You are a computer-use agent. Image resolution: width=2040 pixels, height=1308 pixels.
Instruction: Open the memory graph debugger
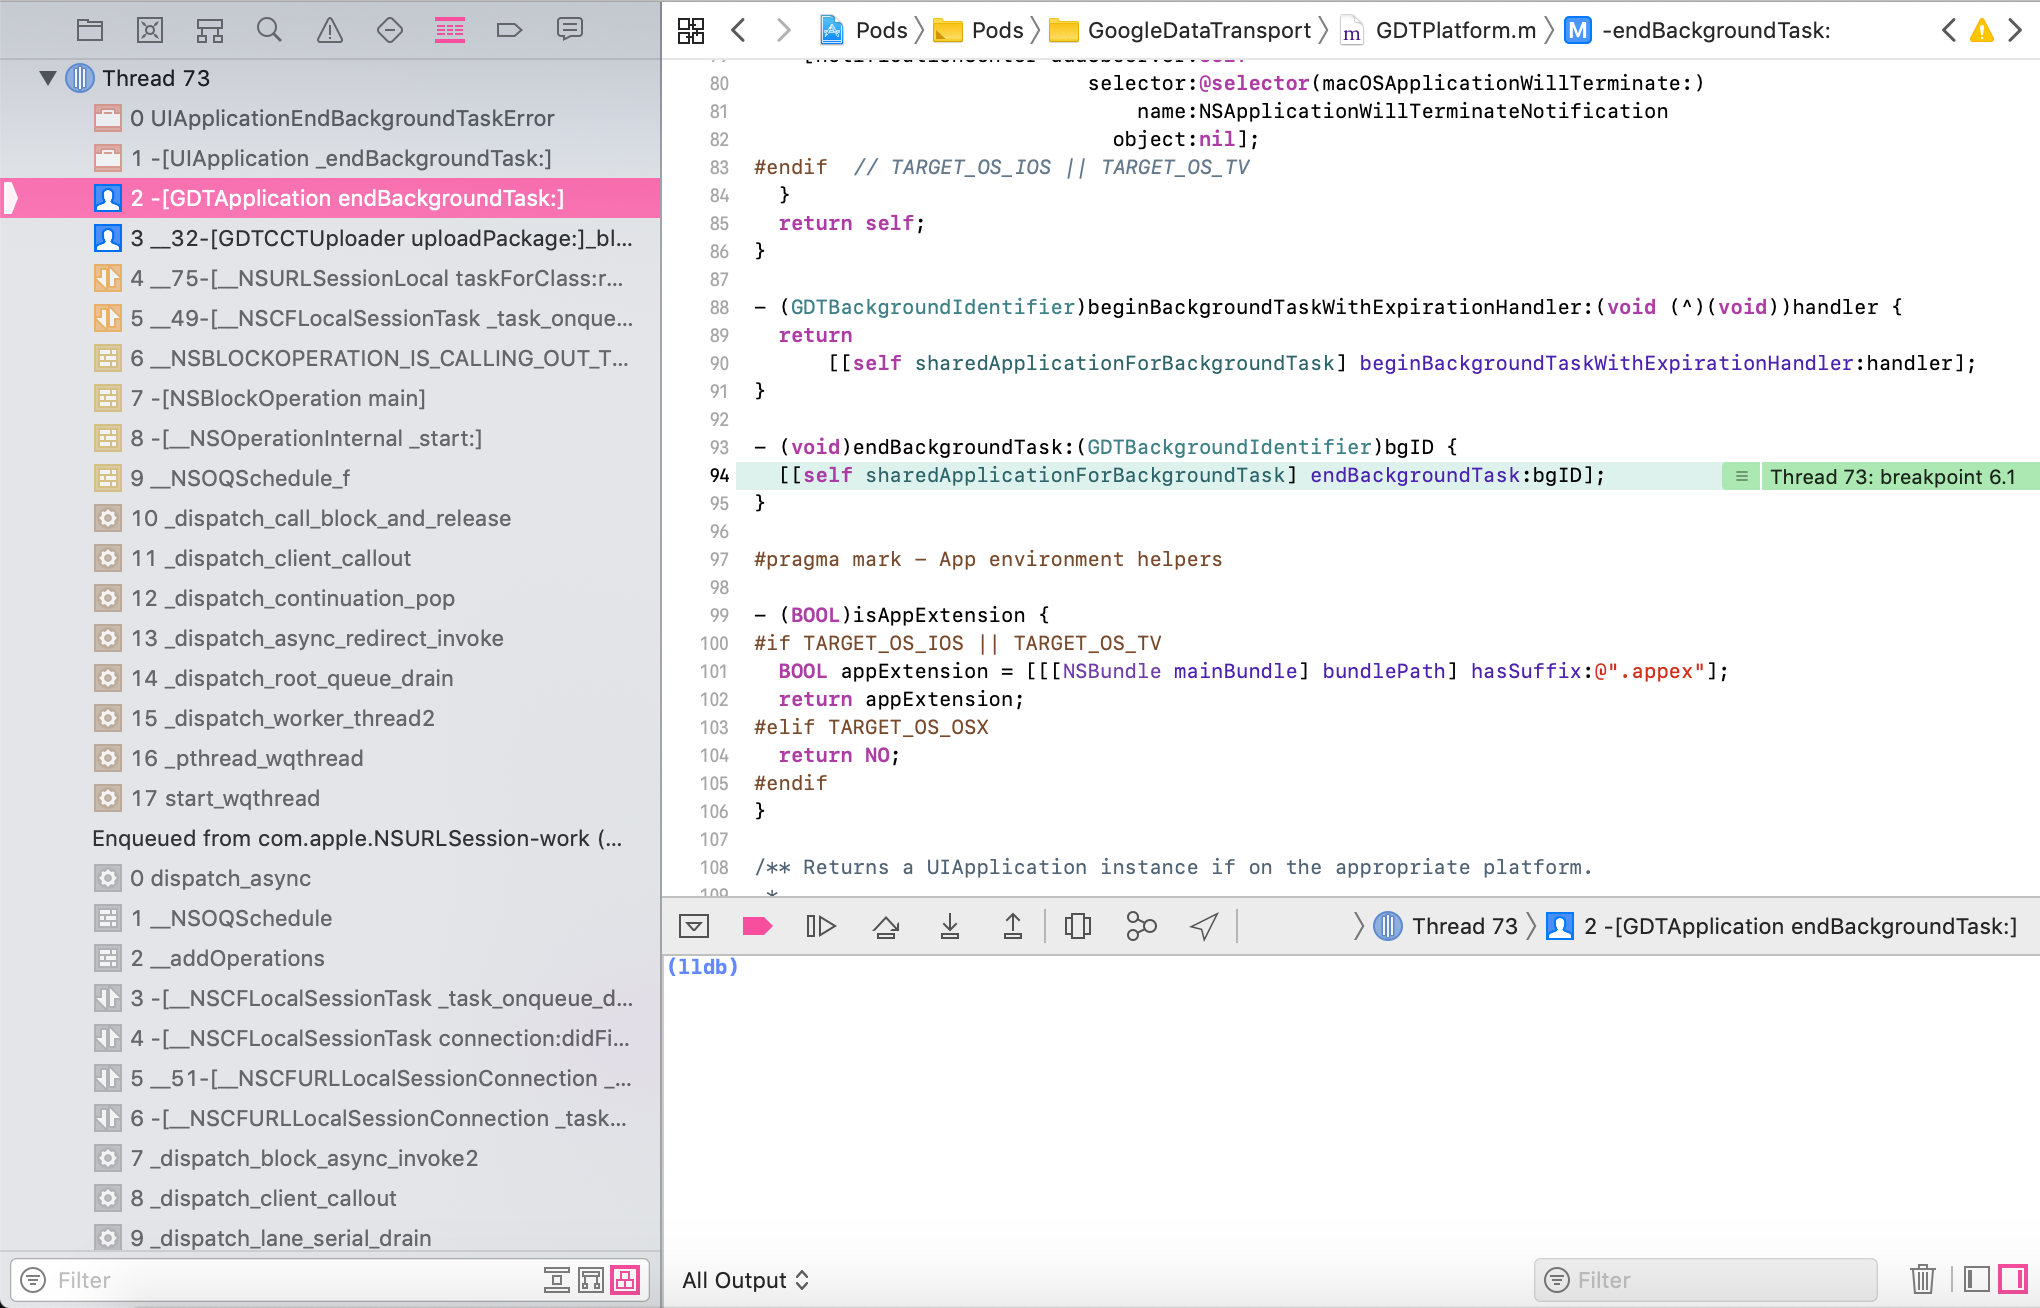[x=1141, y=926]
